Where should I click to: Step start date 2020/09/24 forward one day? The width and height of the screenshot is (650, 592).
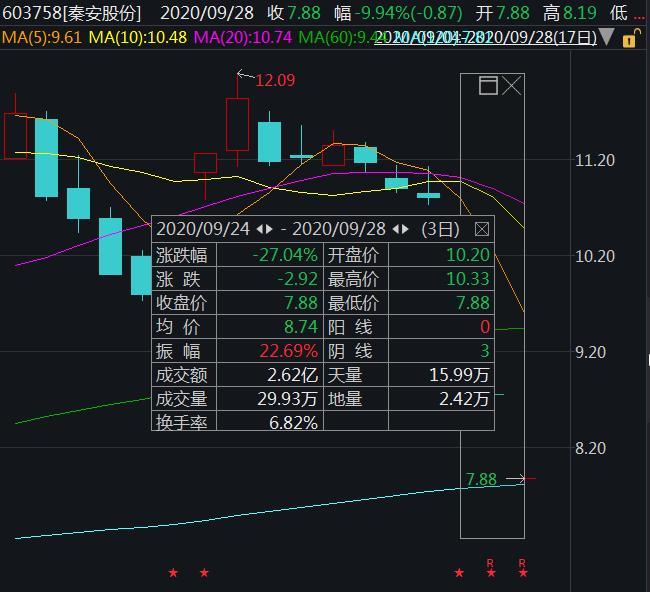click(269, 229)
